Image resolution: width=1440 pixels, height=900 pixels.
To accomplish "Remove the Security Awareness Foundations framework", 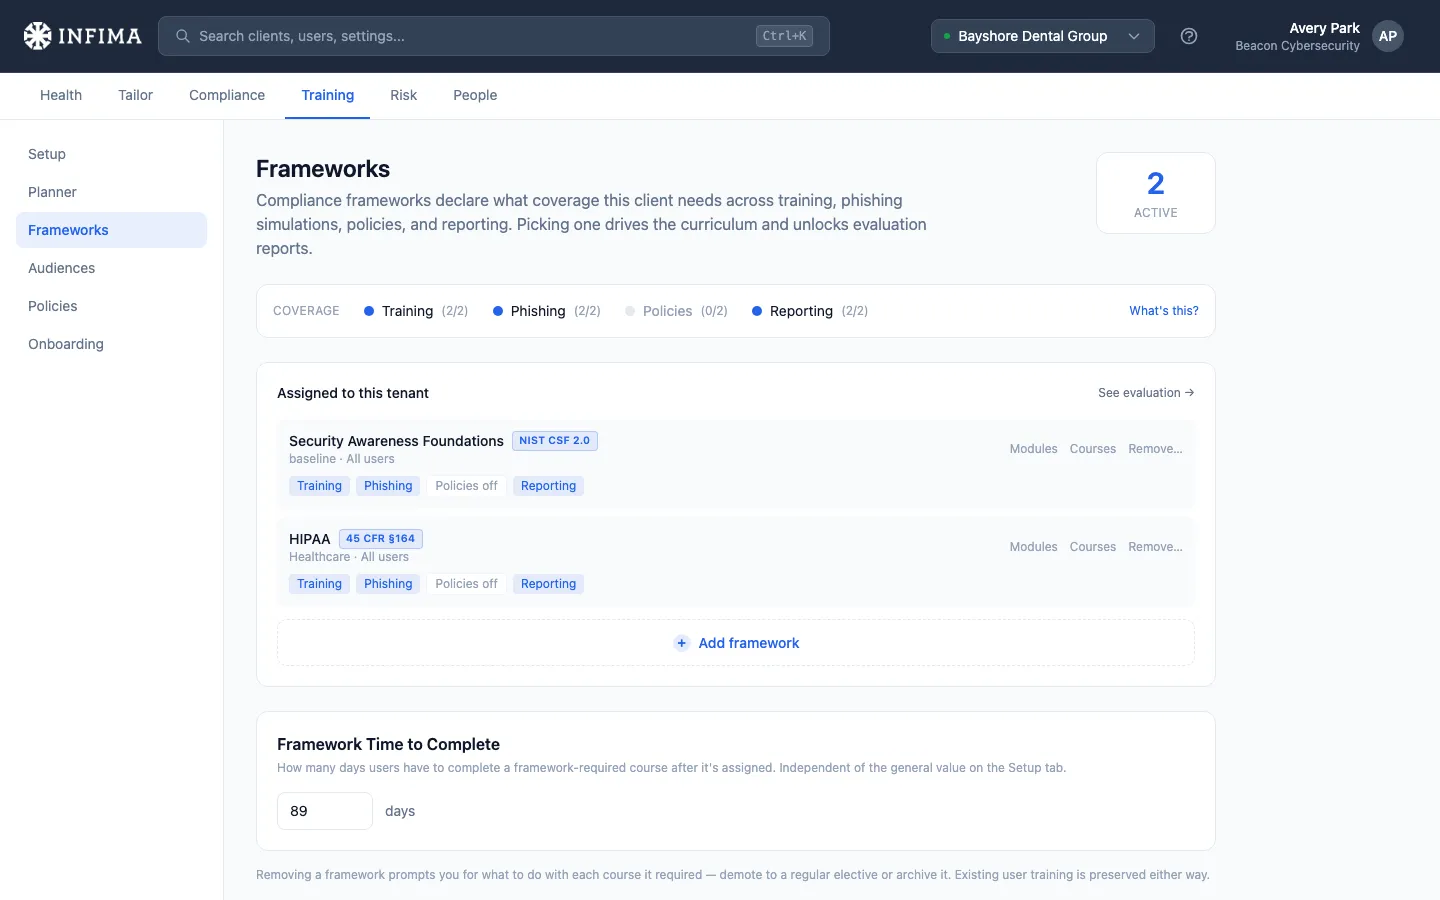I will point(1155,449).
